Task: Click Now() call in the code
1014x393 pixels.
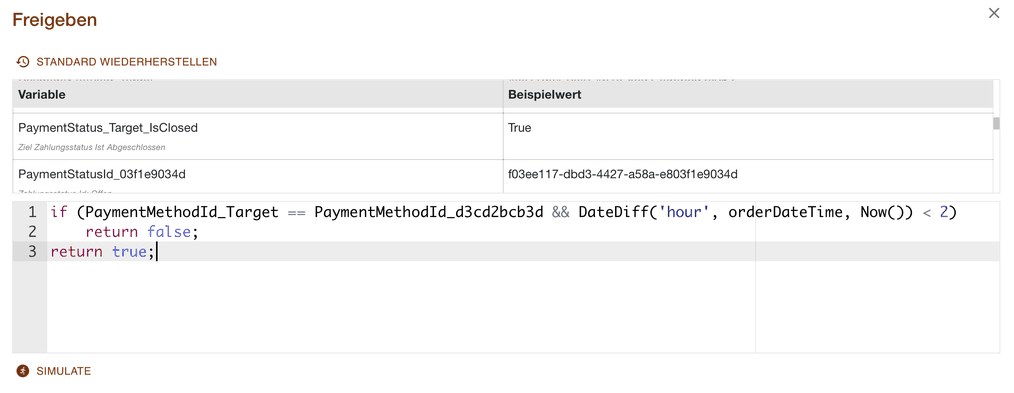Action: coord(882,212)
